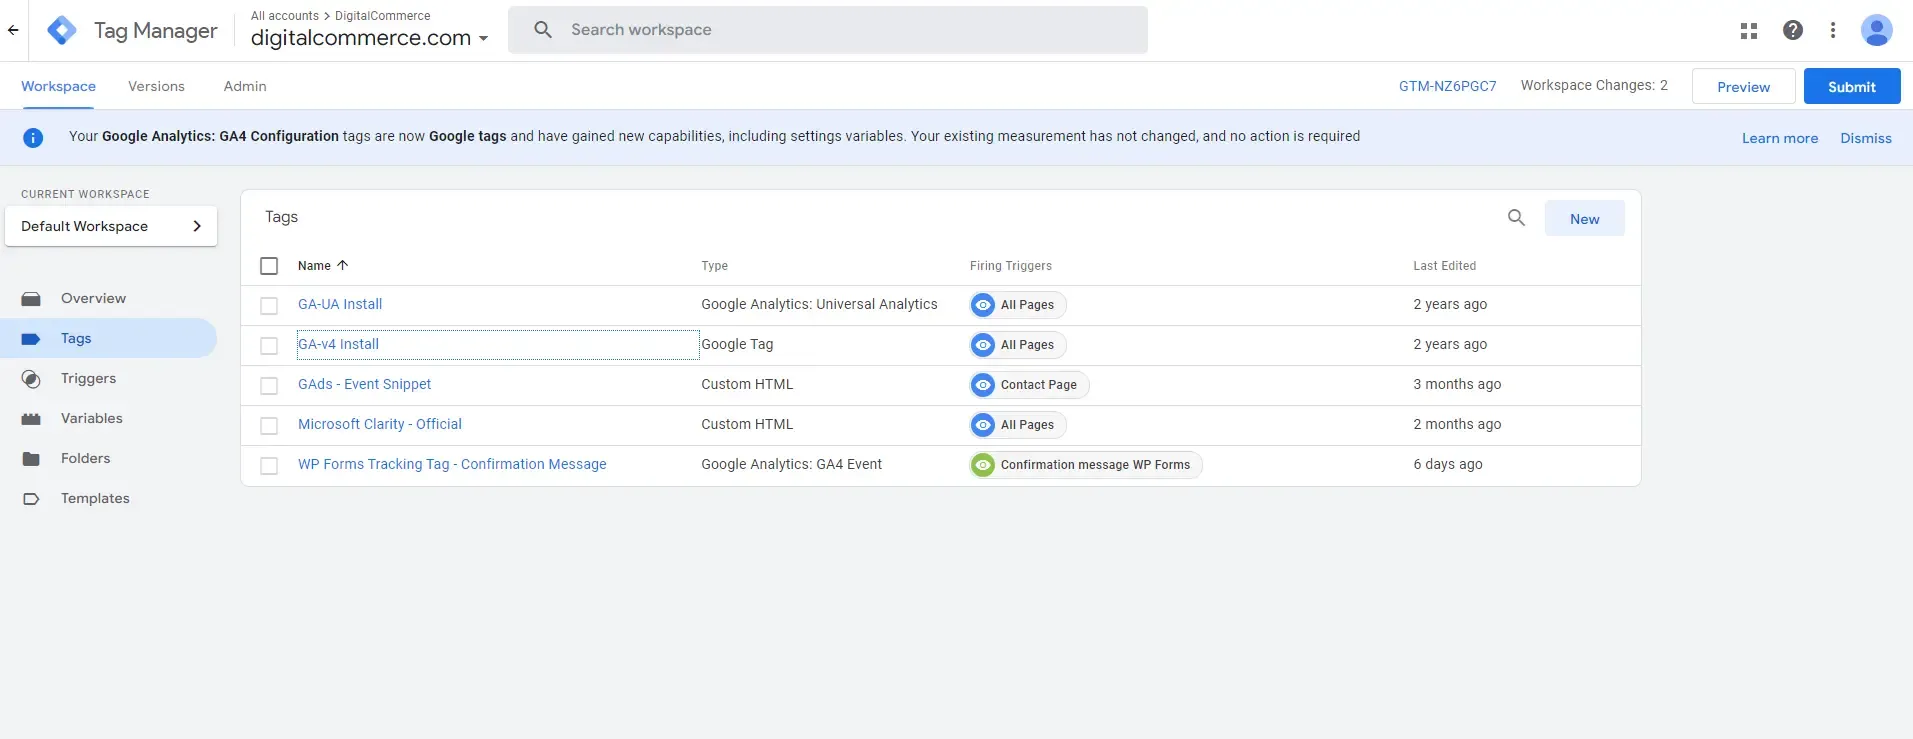Click the blue Submit button
The image size is (1913, 739).
(x=1852, y=87)
